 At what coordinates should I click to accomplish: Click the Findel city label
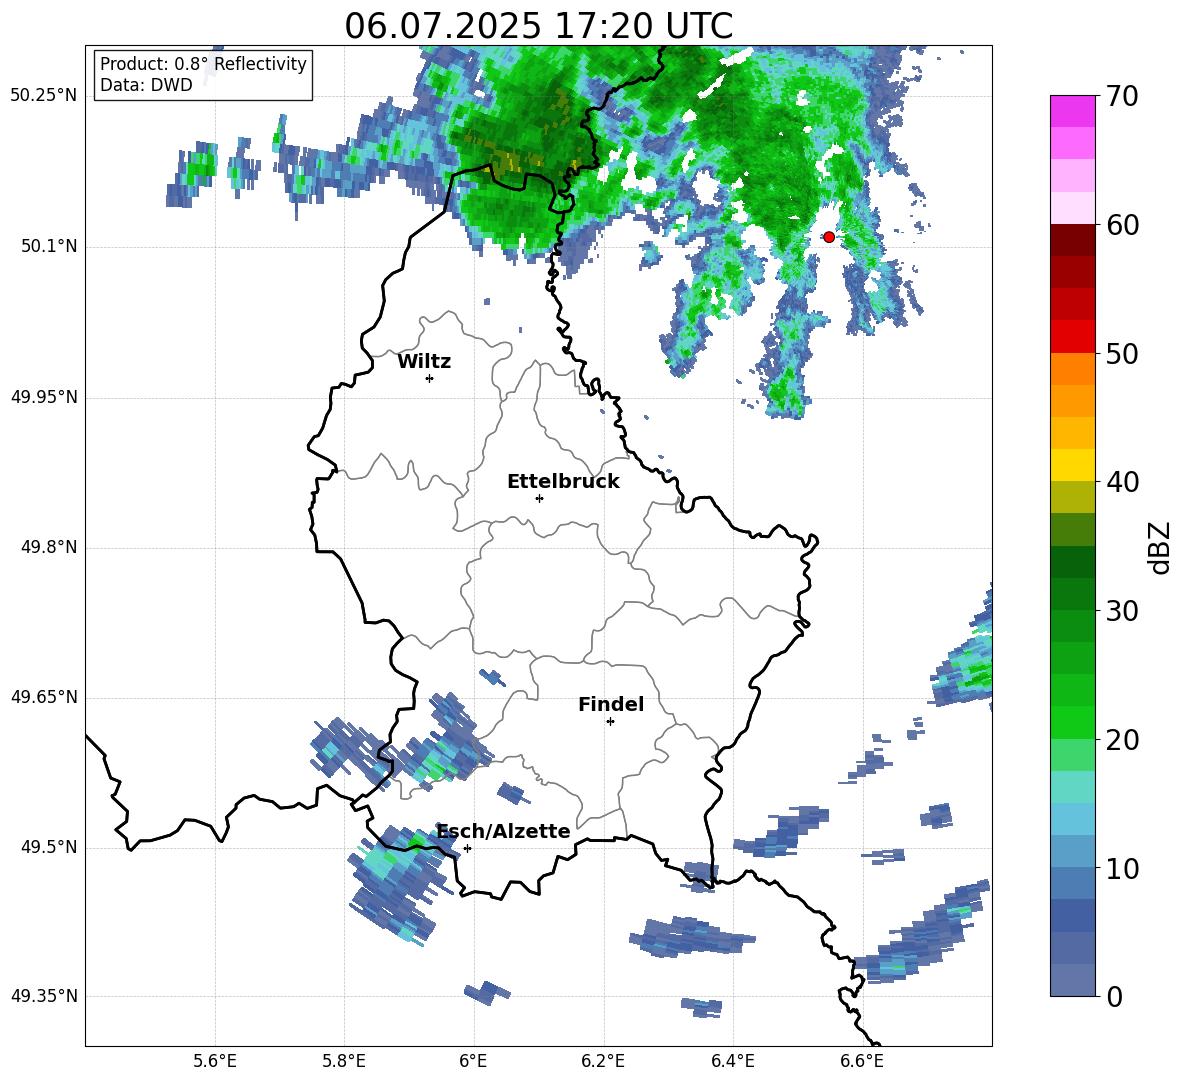click(611, 704)
